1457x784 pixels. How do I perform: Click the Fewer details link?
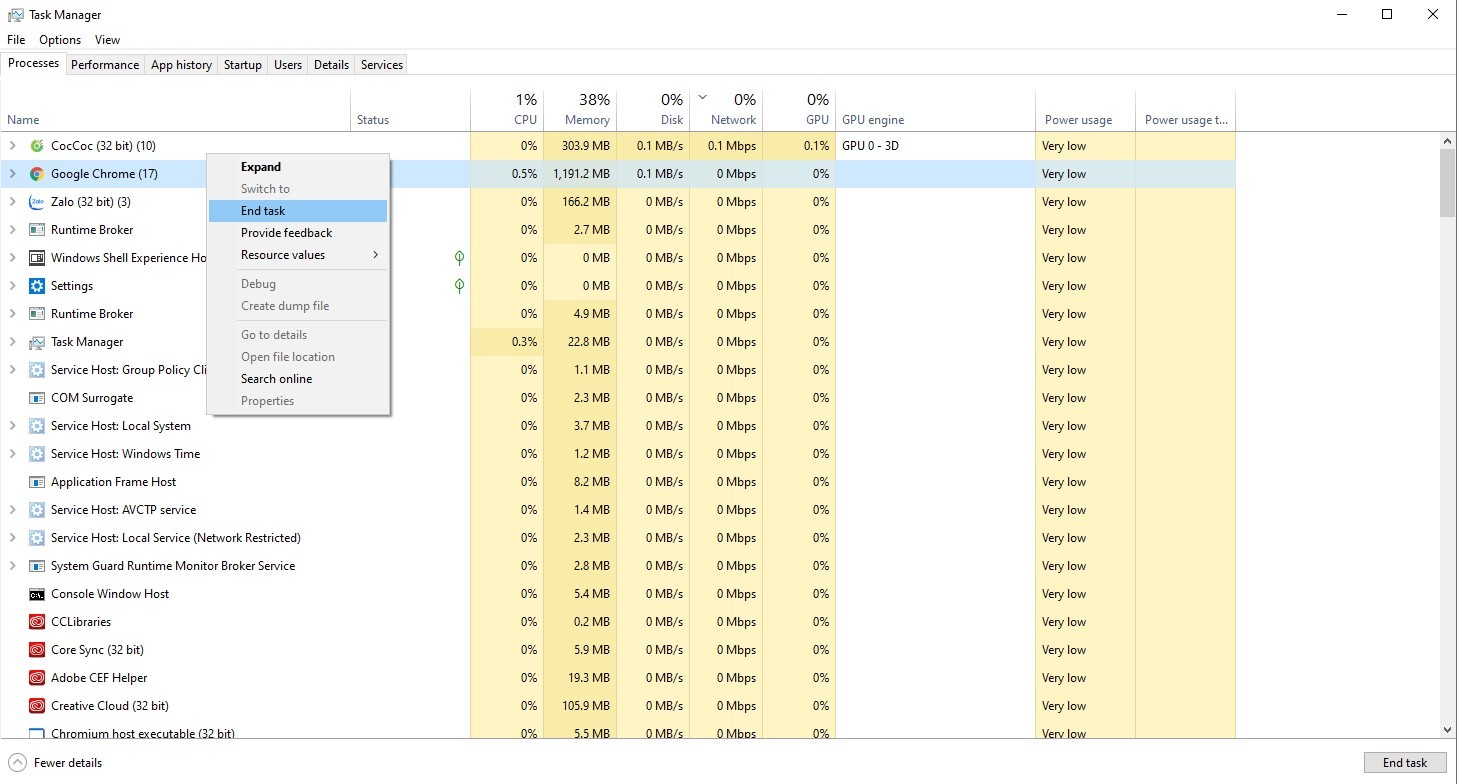pyautogui.click(x=68, y=763)
